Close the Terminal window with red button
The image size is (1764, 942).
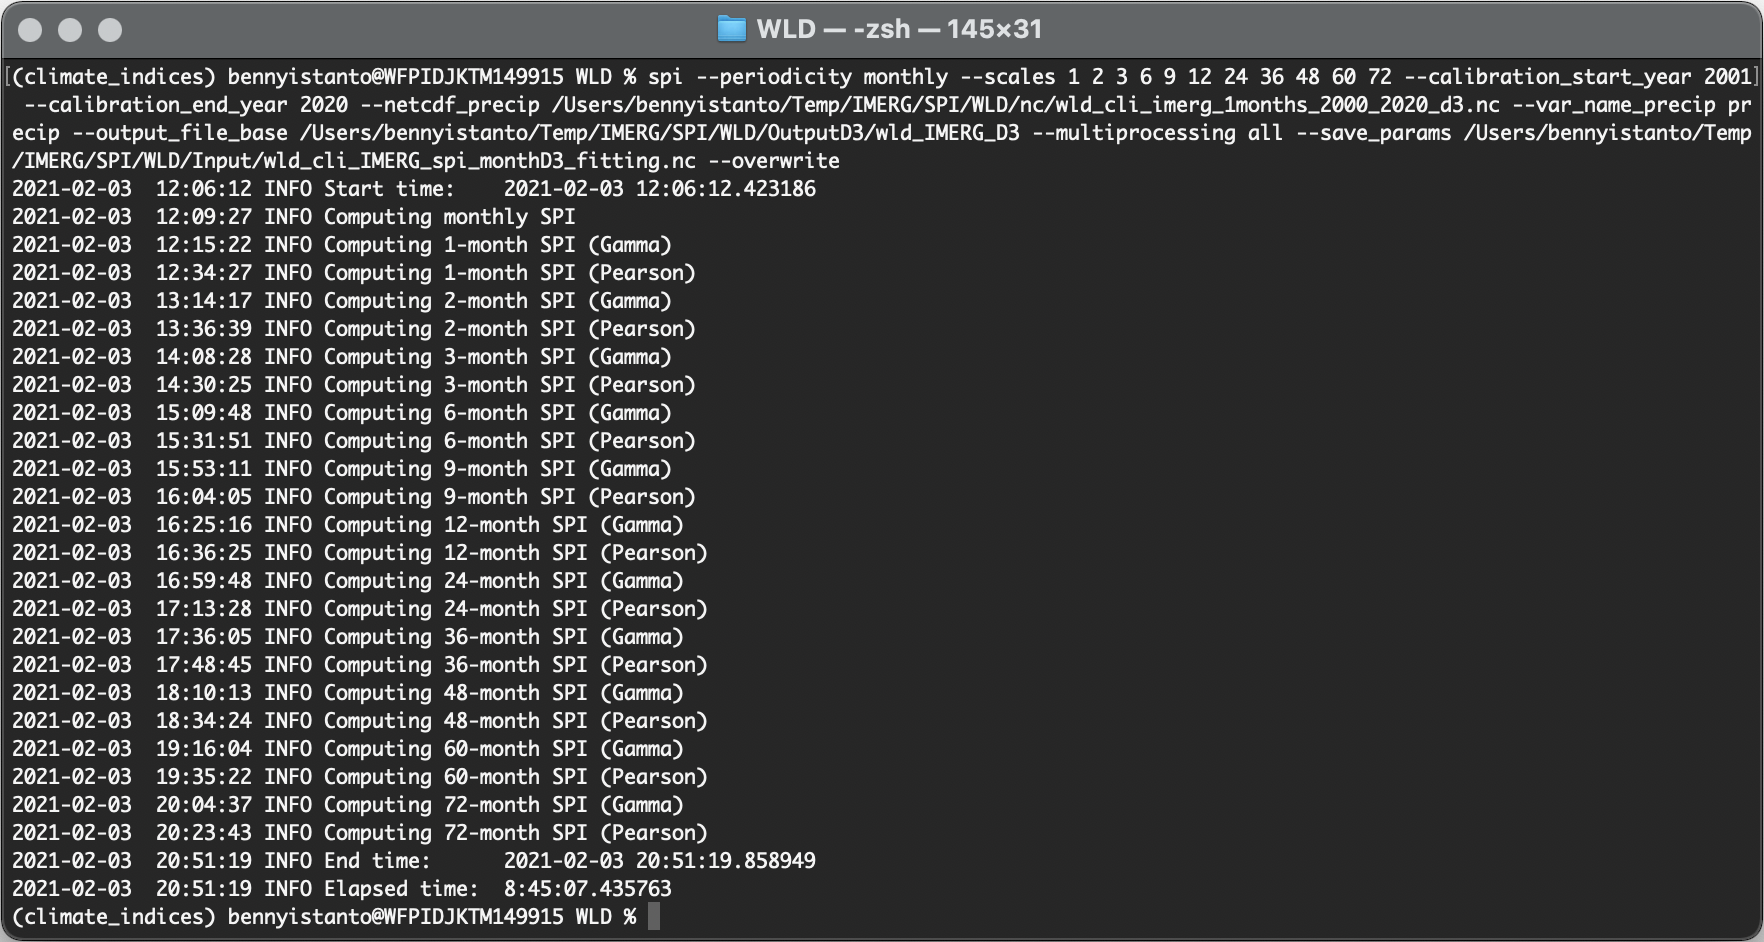point(30,30)
